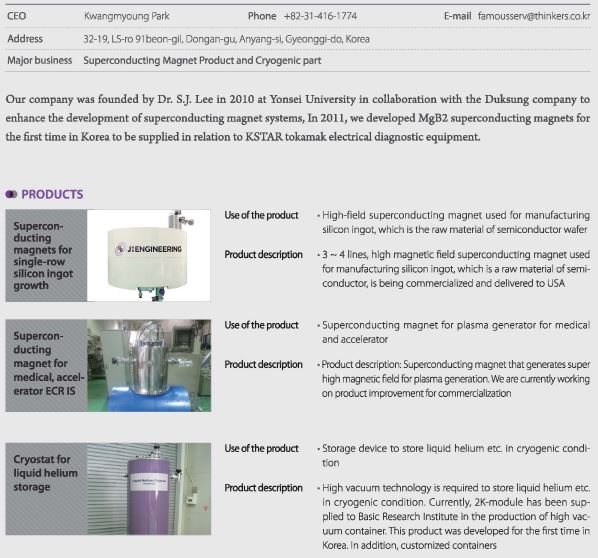Open the liquid helium cryostat photo
598x558 pixels.
point(149,489)
